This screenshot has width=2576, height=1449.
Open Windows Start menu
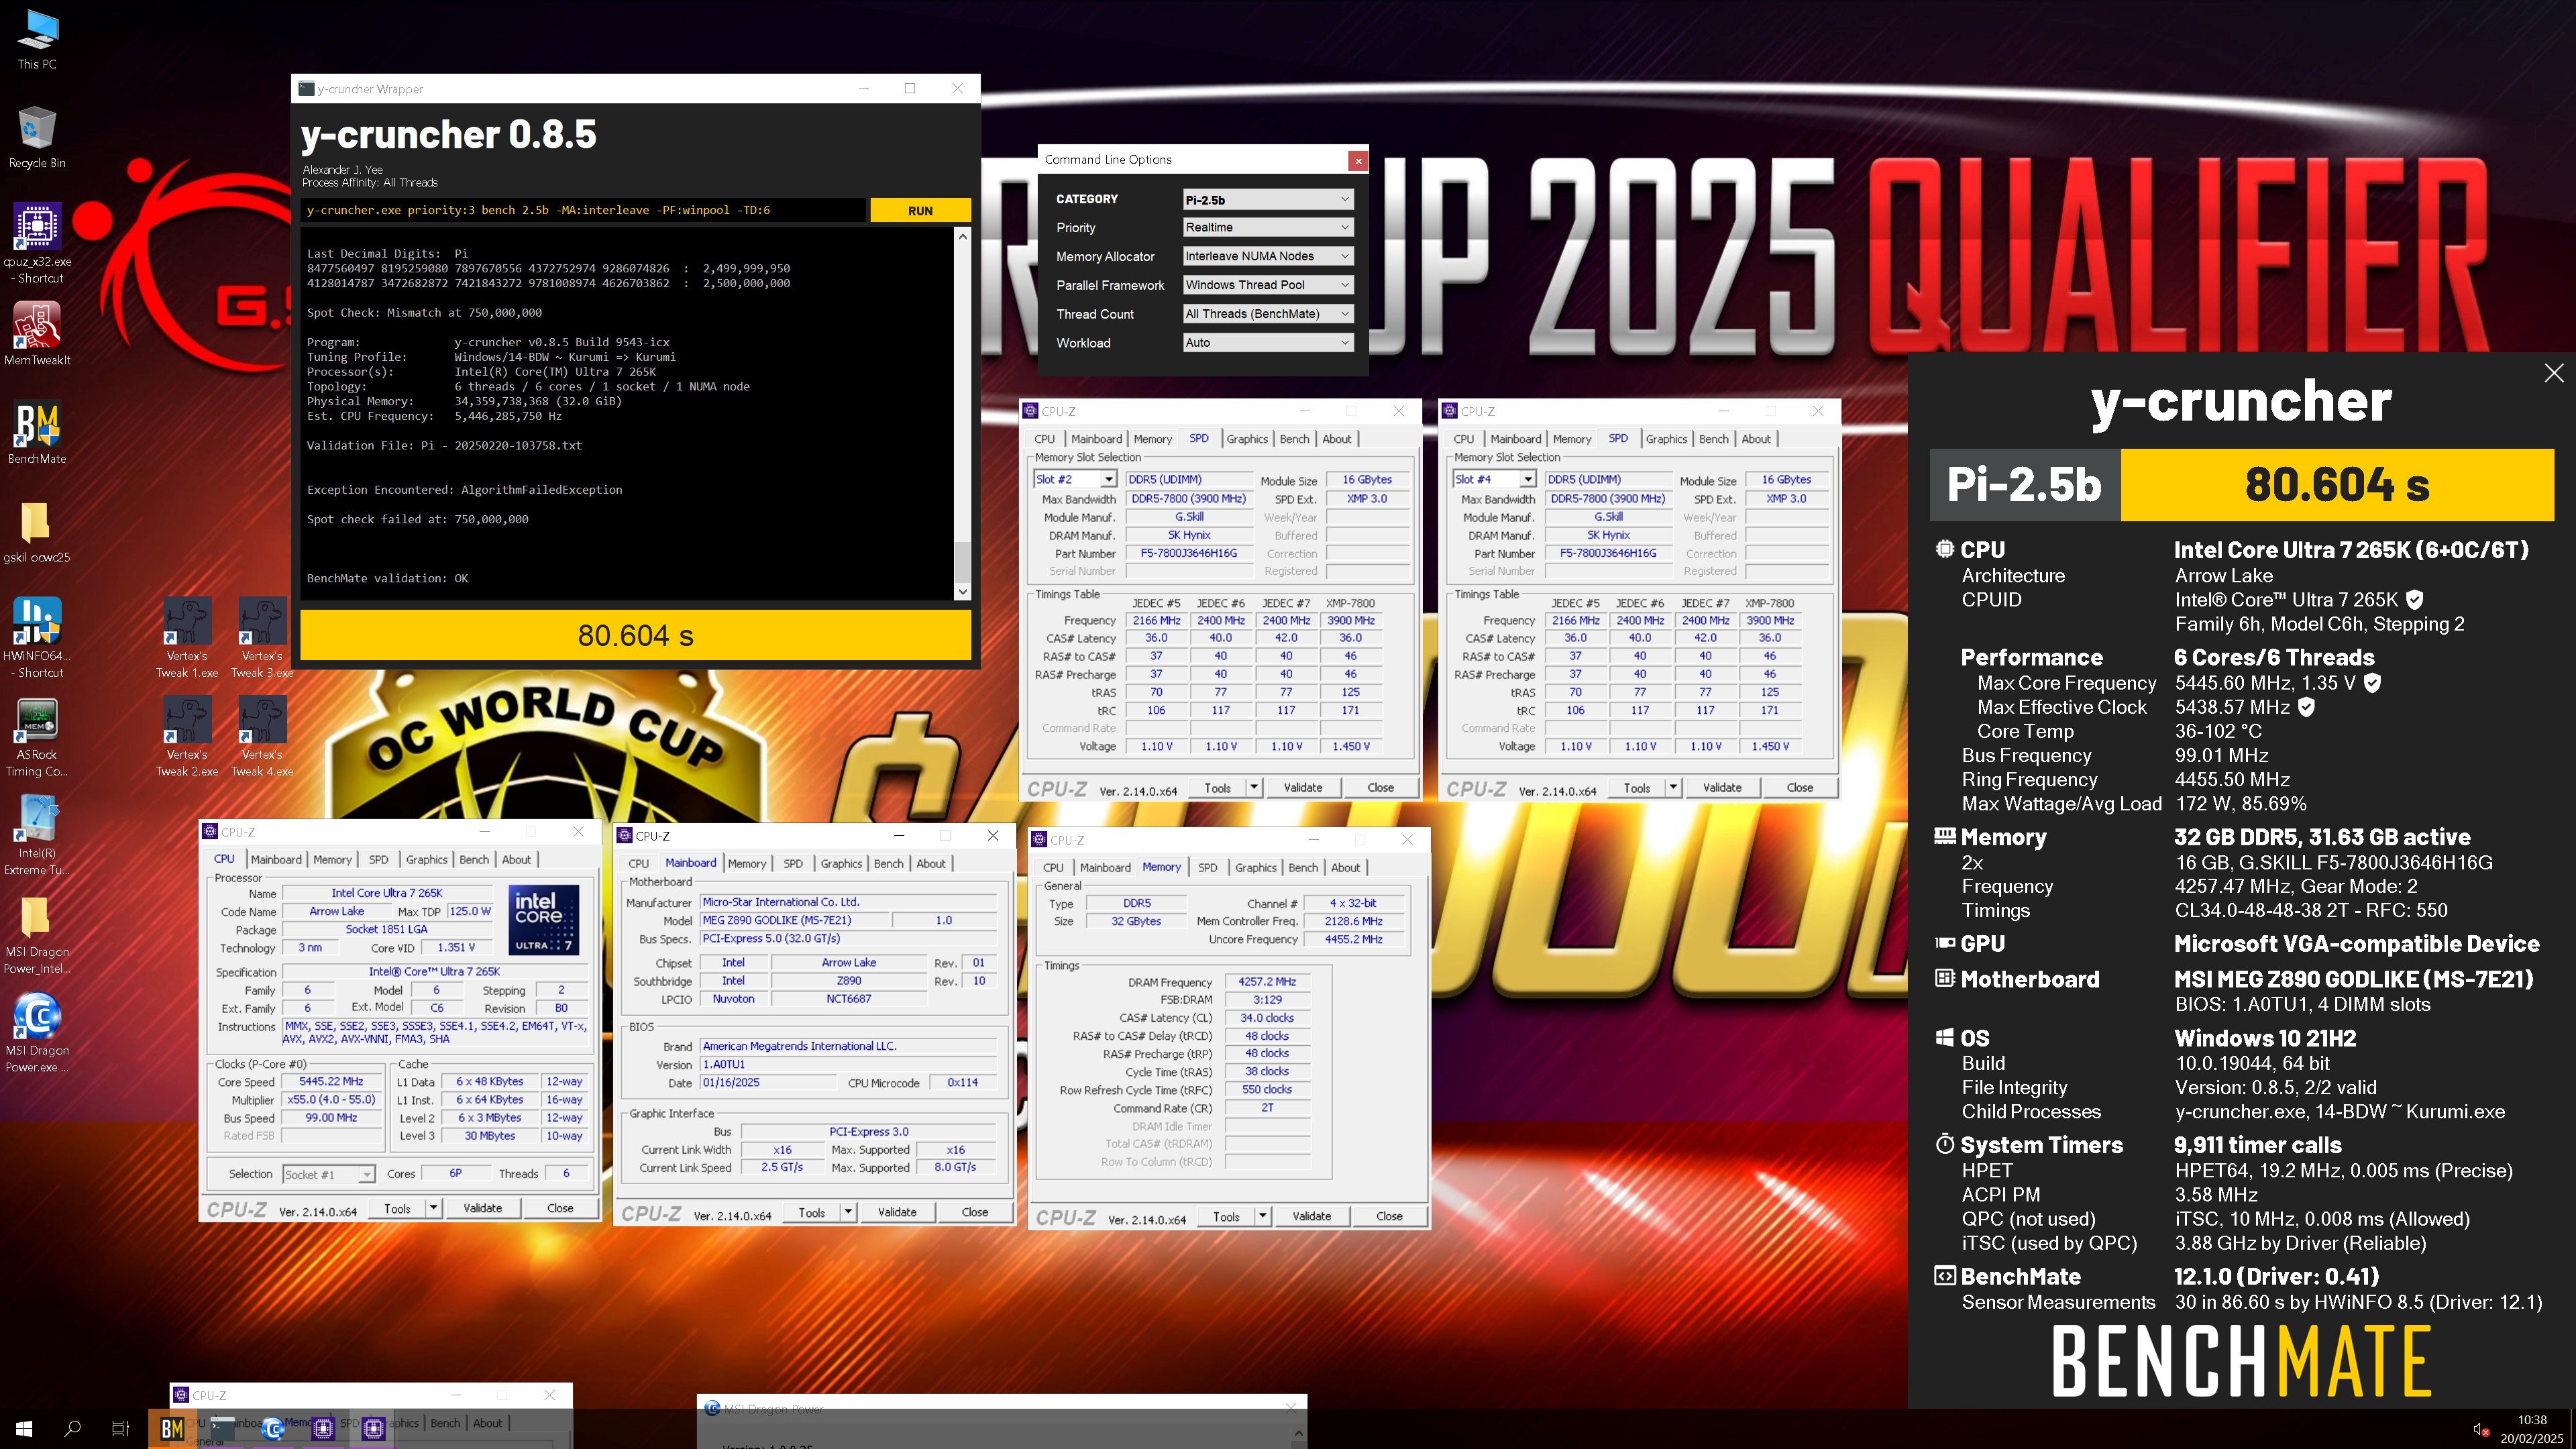[24, 1428]
